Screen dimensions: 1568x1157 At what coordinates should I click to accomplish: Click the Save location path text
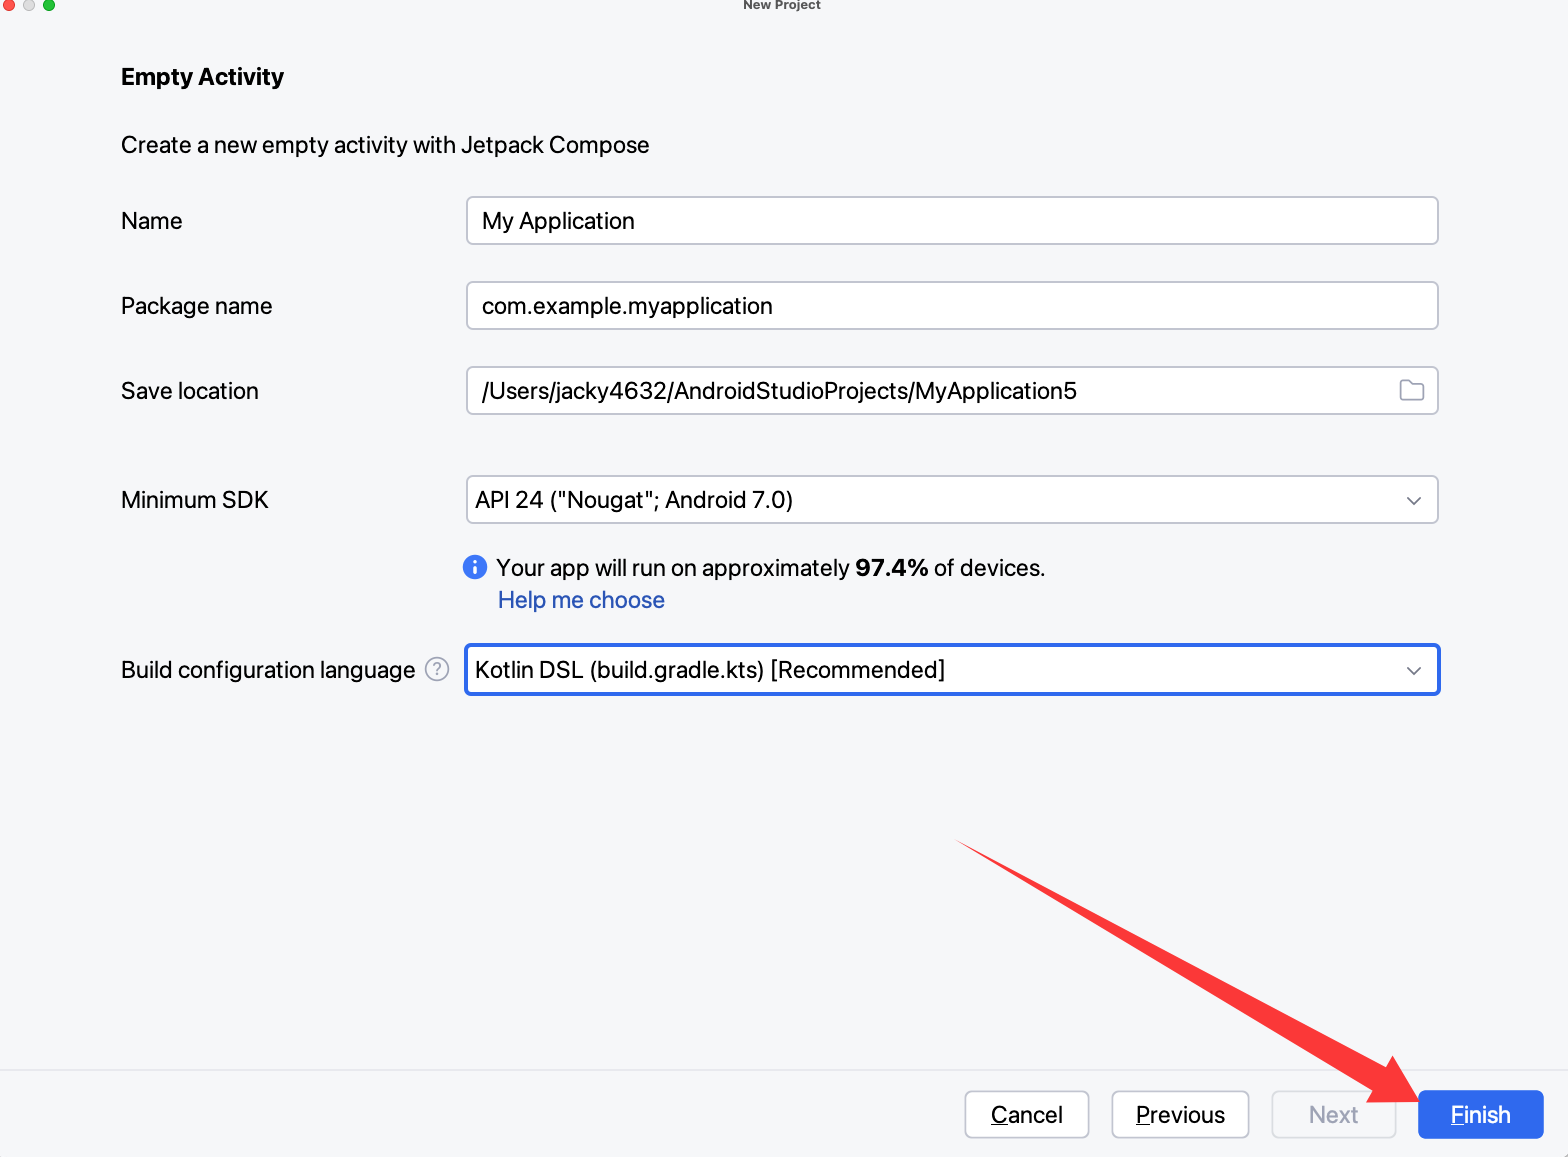pos(778,391)
